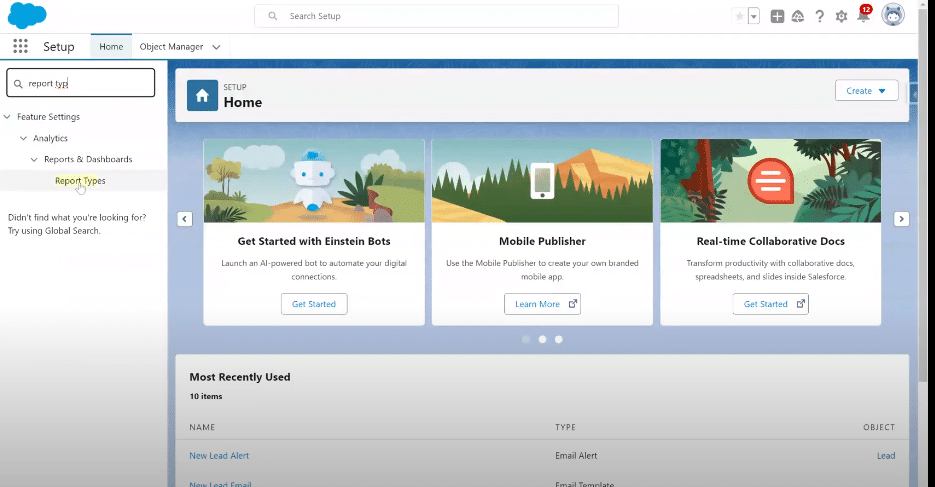Click the Mobile Publisher card image
The image size is (935, 487).
coord(542,181)
